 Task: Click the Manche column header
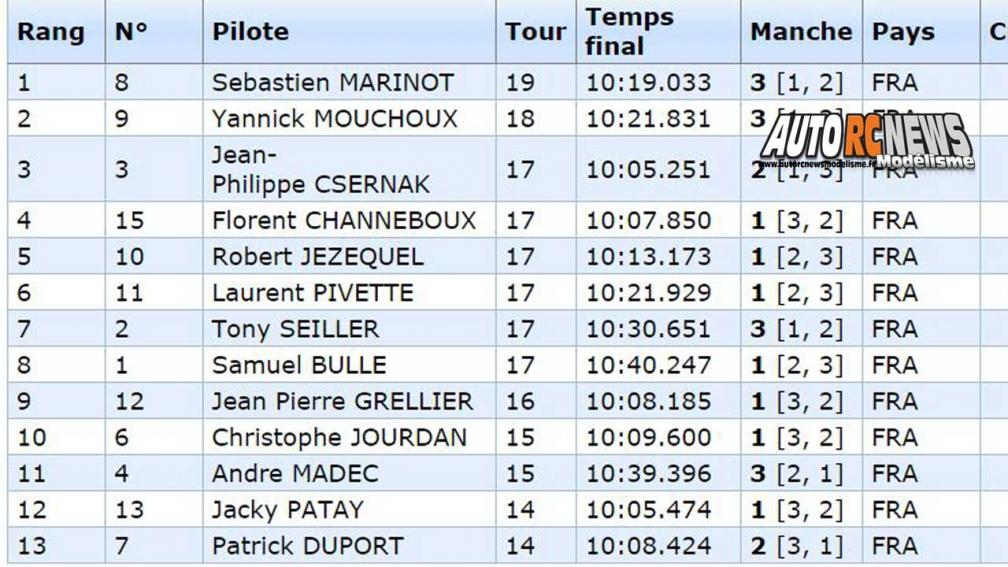[x=801, y=32]
